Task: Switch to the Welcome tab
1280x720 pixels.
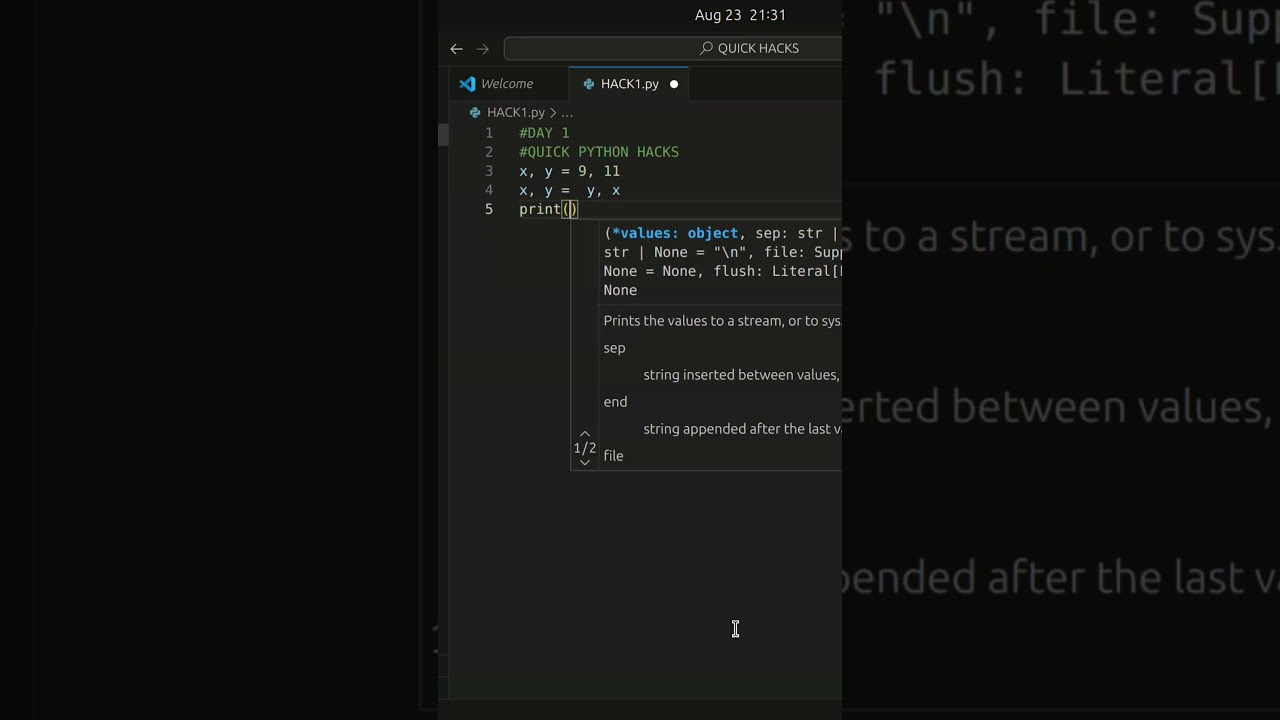Action: 507,84
